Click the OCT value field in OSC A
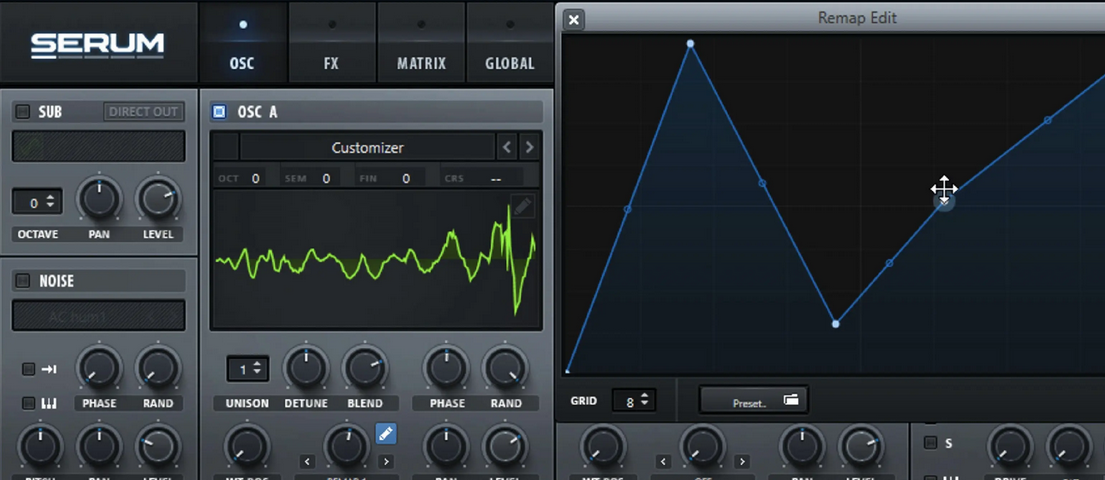Screen dimensions: 1105x480 254,178
